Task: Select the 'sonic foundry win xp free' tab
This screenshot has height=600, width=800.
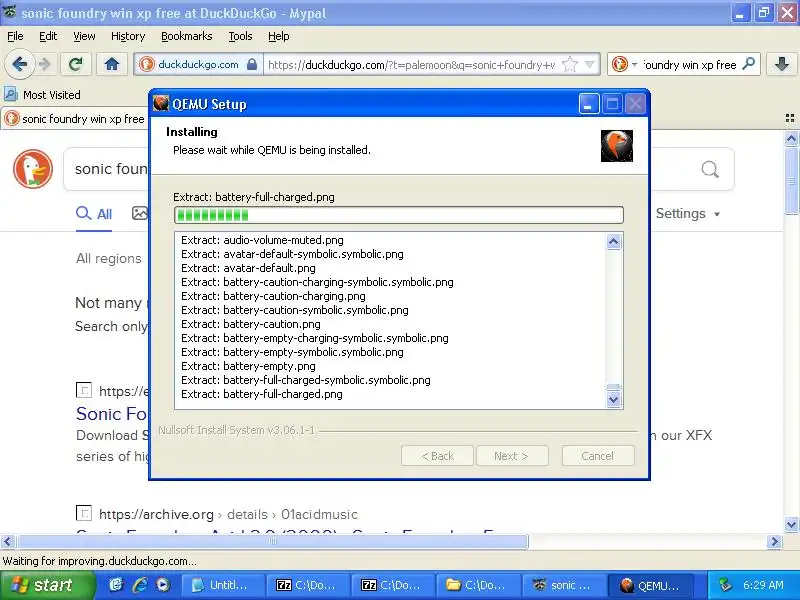Action: 75,119
